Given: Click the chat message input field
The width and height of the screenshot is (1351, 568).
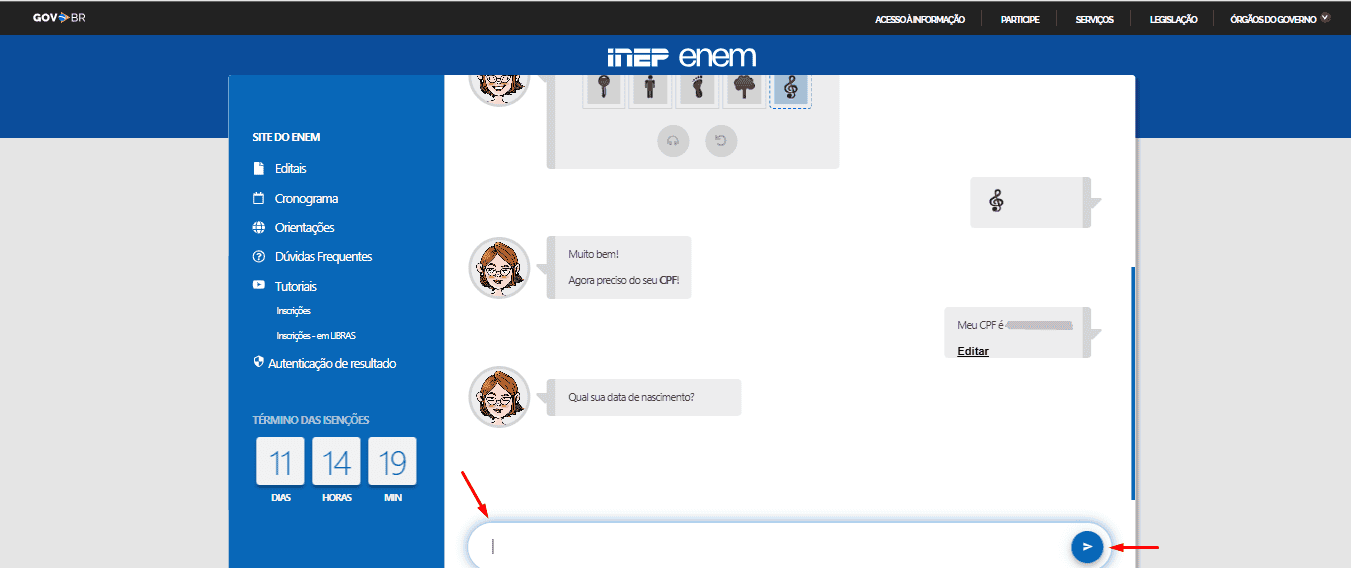Looking at the screenshot, I should point(770,546).
